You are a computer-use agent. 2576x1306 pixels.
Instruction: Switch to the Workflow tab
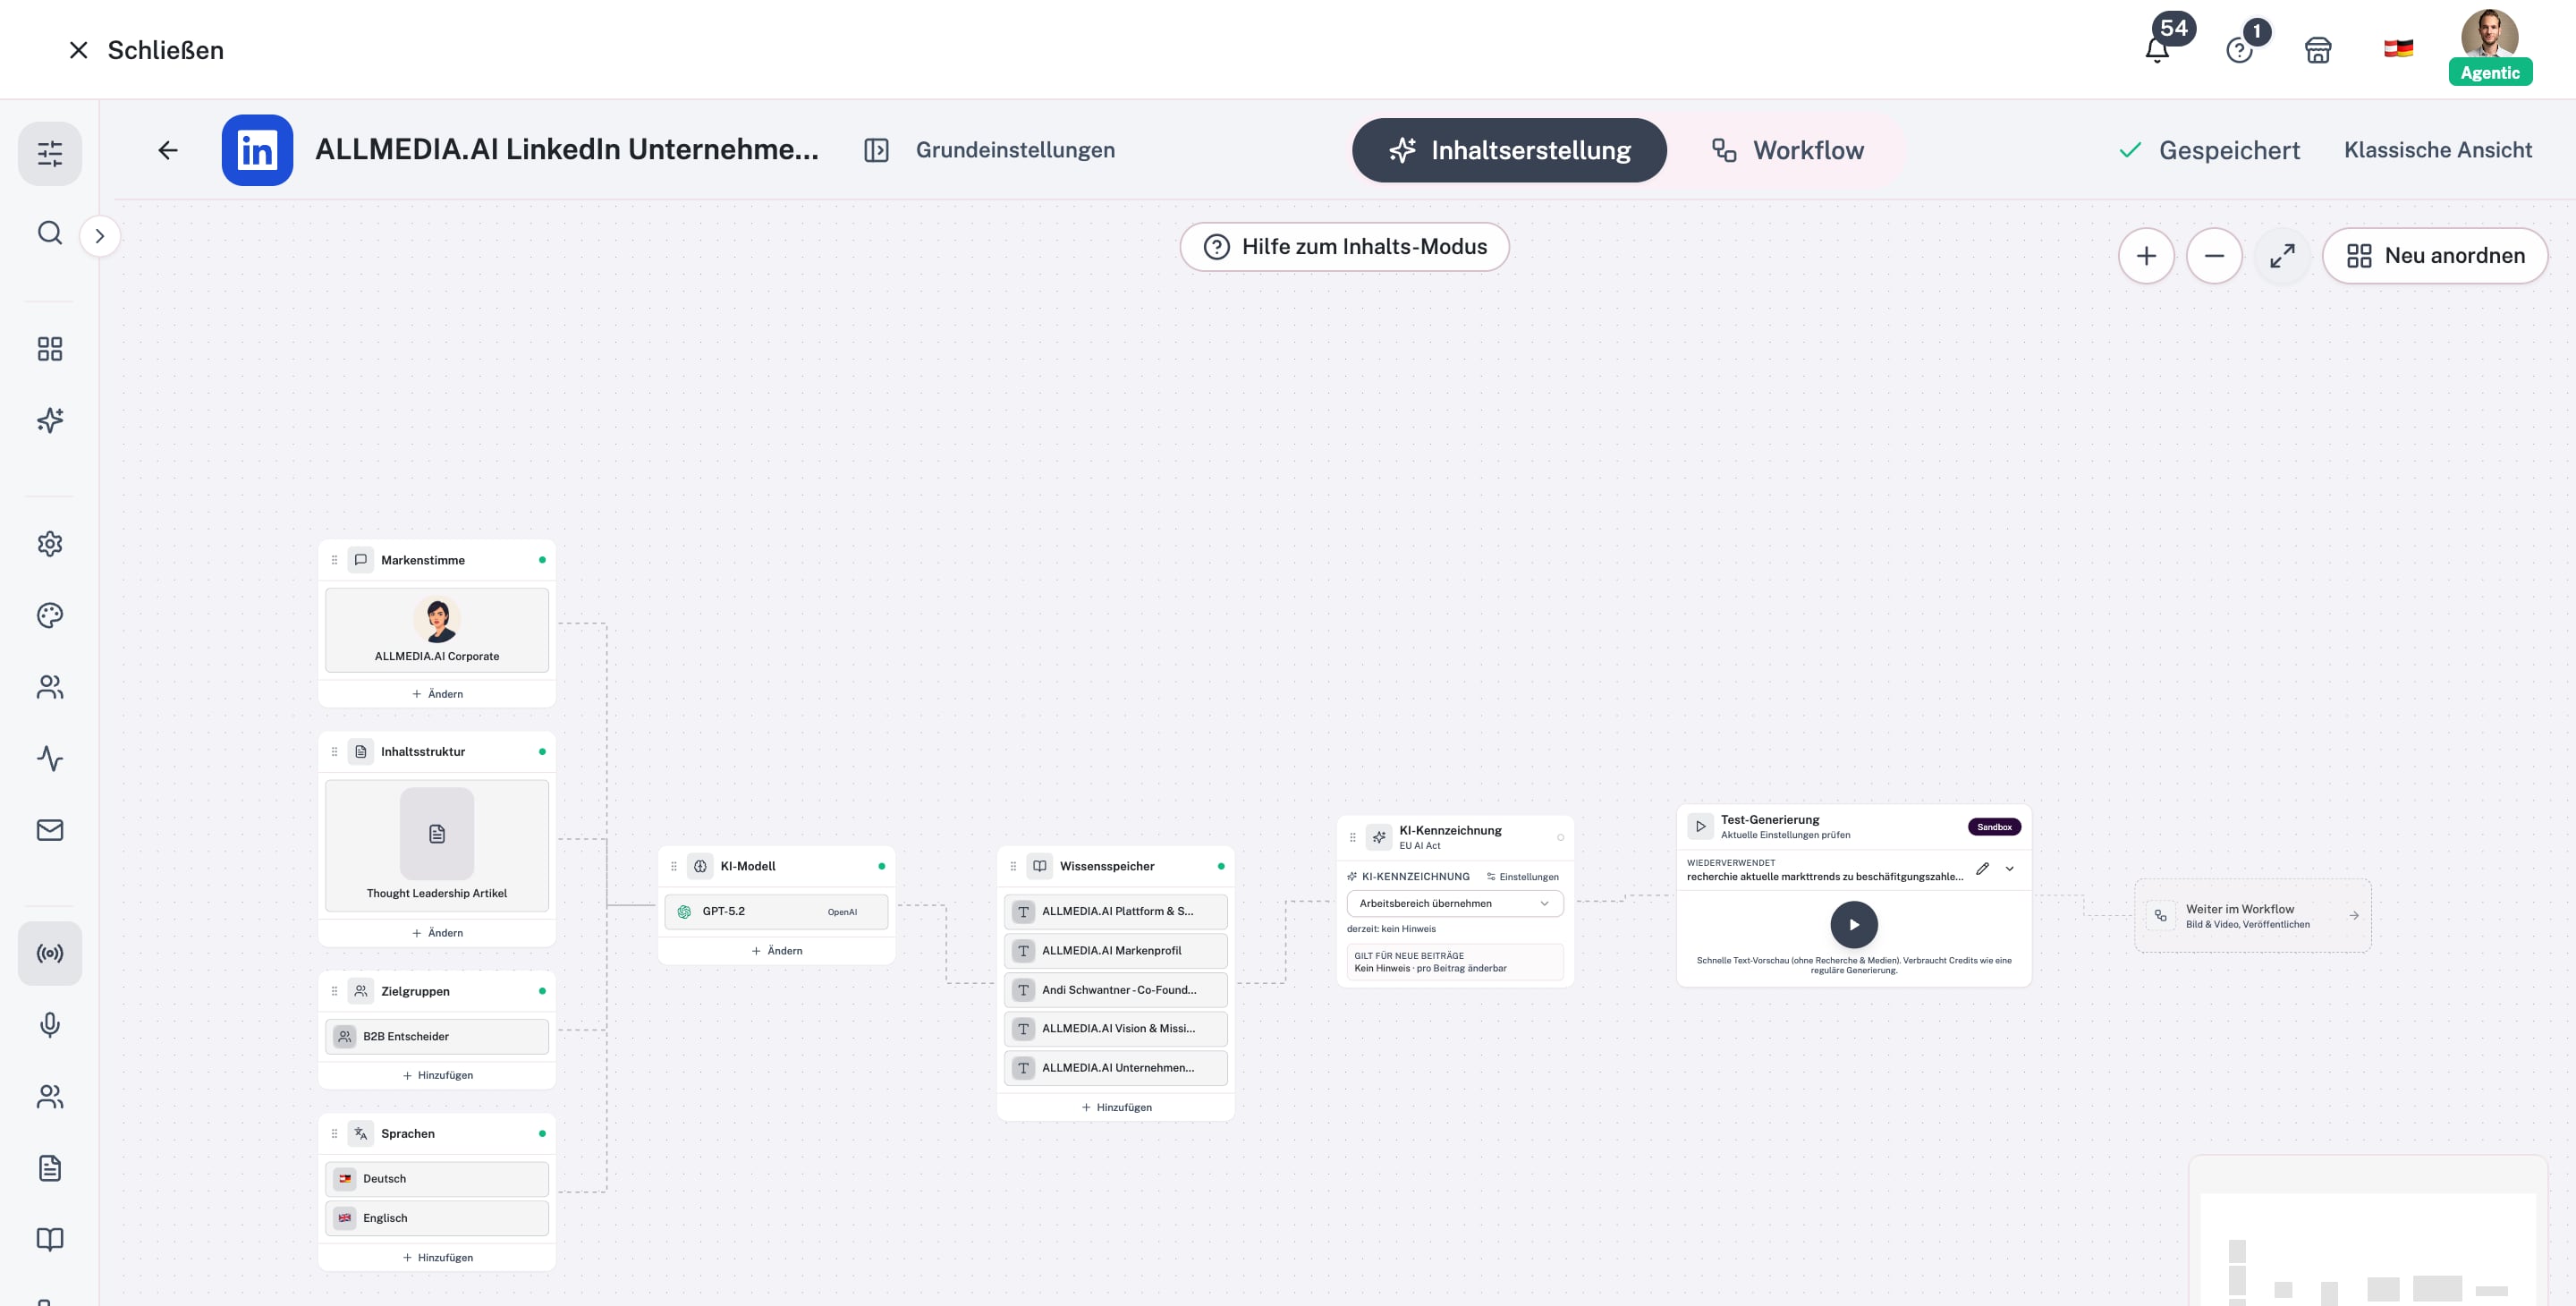tap(1788, 150)
